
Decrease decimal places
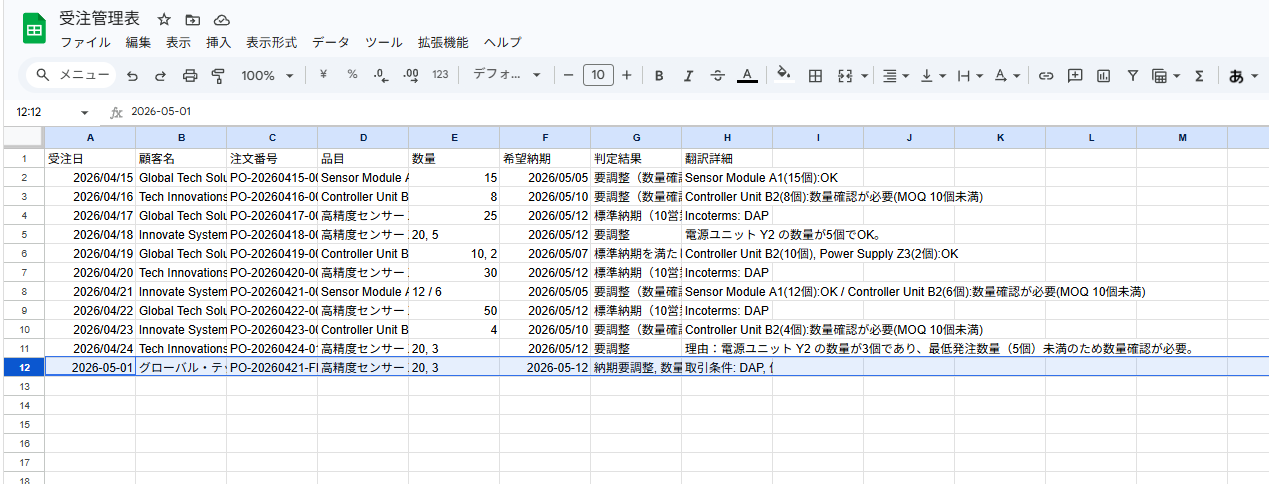(x=380, y=75)
